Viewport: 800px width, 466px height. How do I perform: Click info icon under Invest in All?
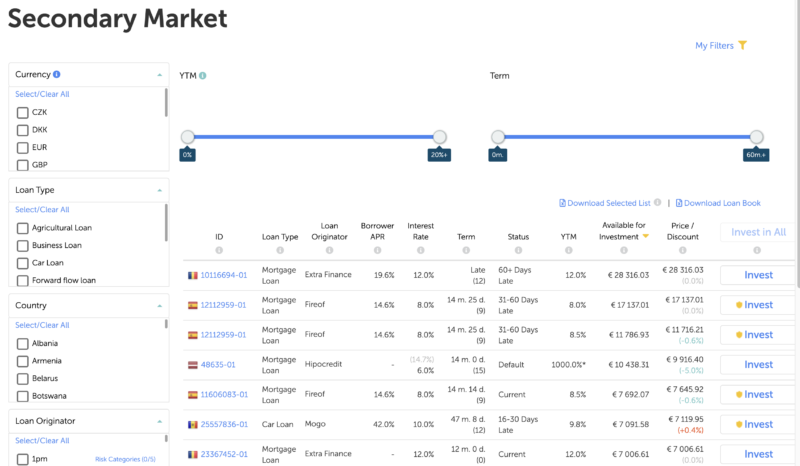pyautogui.click(x=757, y=250)
